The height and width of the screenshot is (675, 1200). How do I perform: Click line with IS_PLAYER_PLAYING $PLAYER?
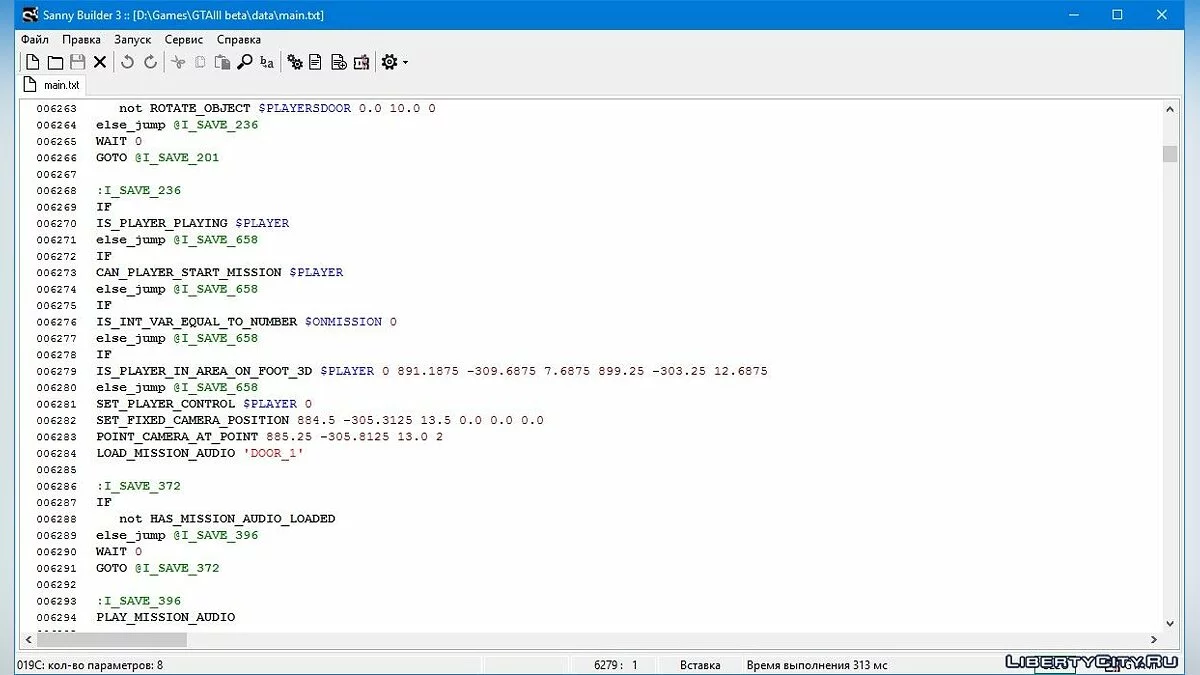193,223
